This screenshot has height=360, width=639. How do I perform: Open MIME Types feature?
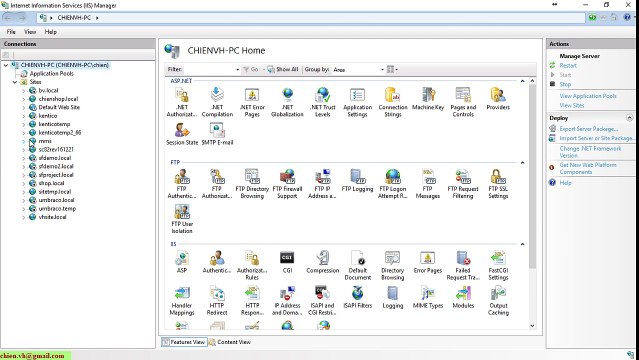tap(428, 297)
